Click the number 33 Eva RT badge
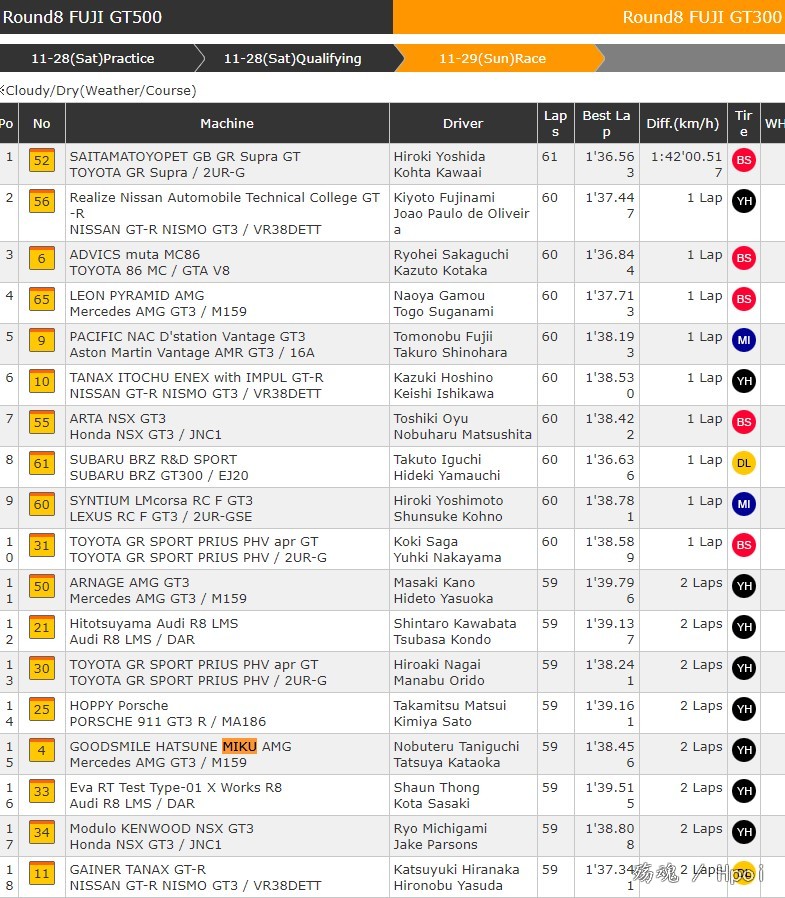This screenshot has height=898, width=785. [42, 792]
